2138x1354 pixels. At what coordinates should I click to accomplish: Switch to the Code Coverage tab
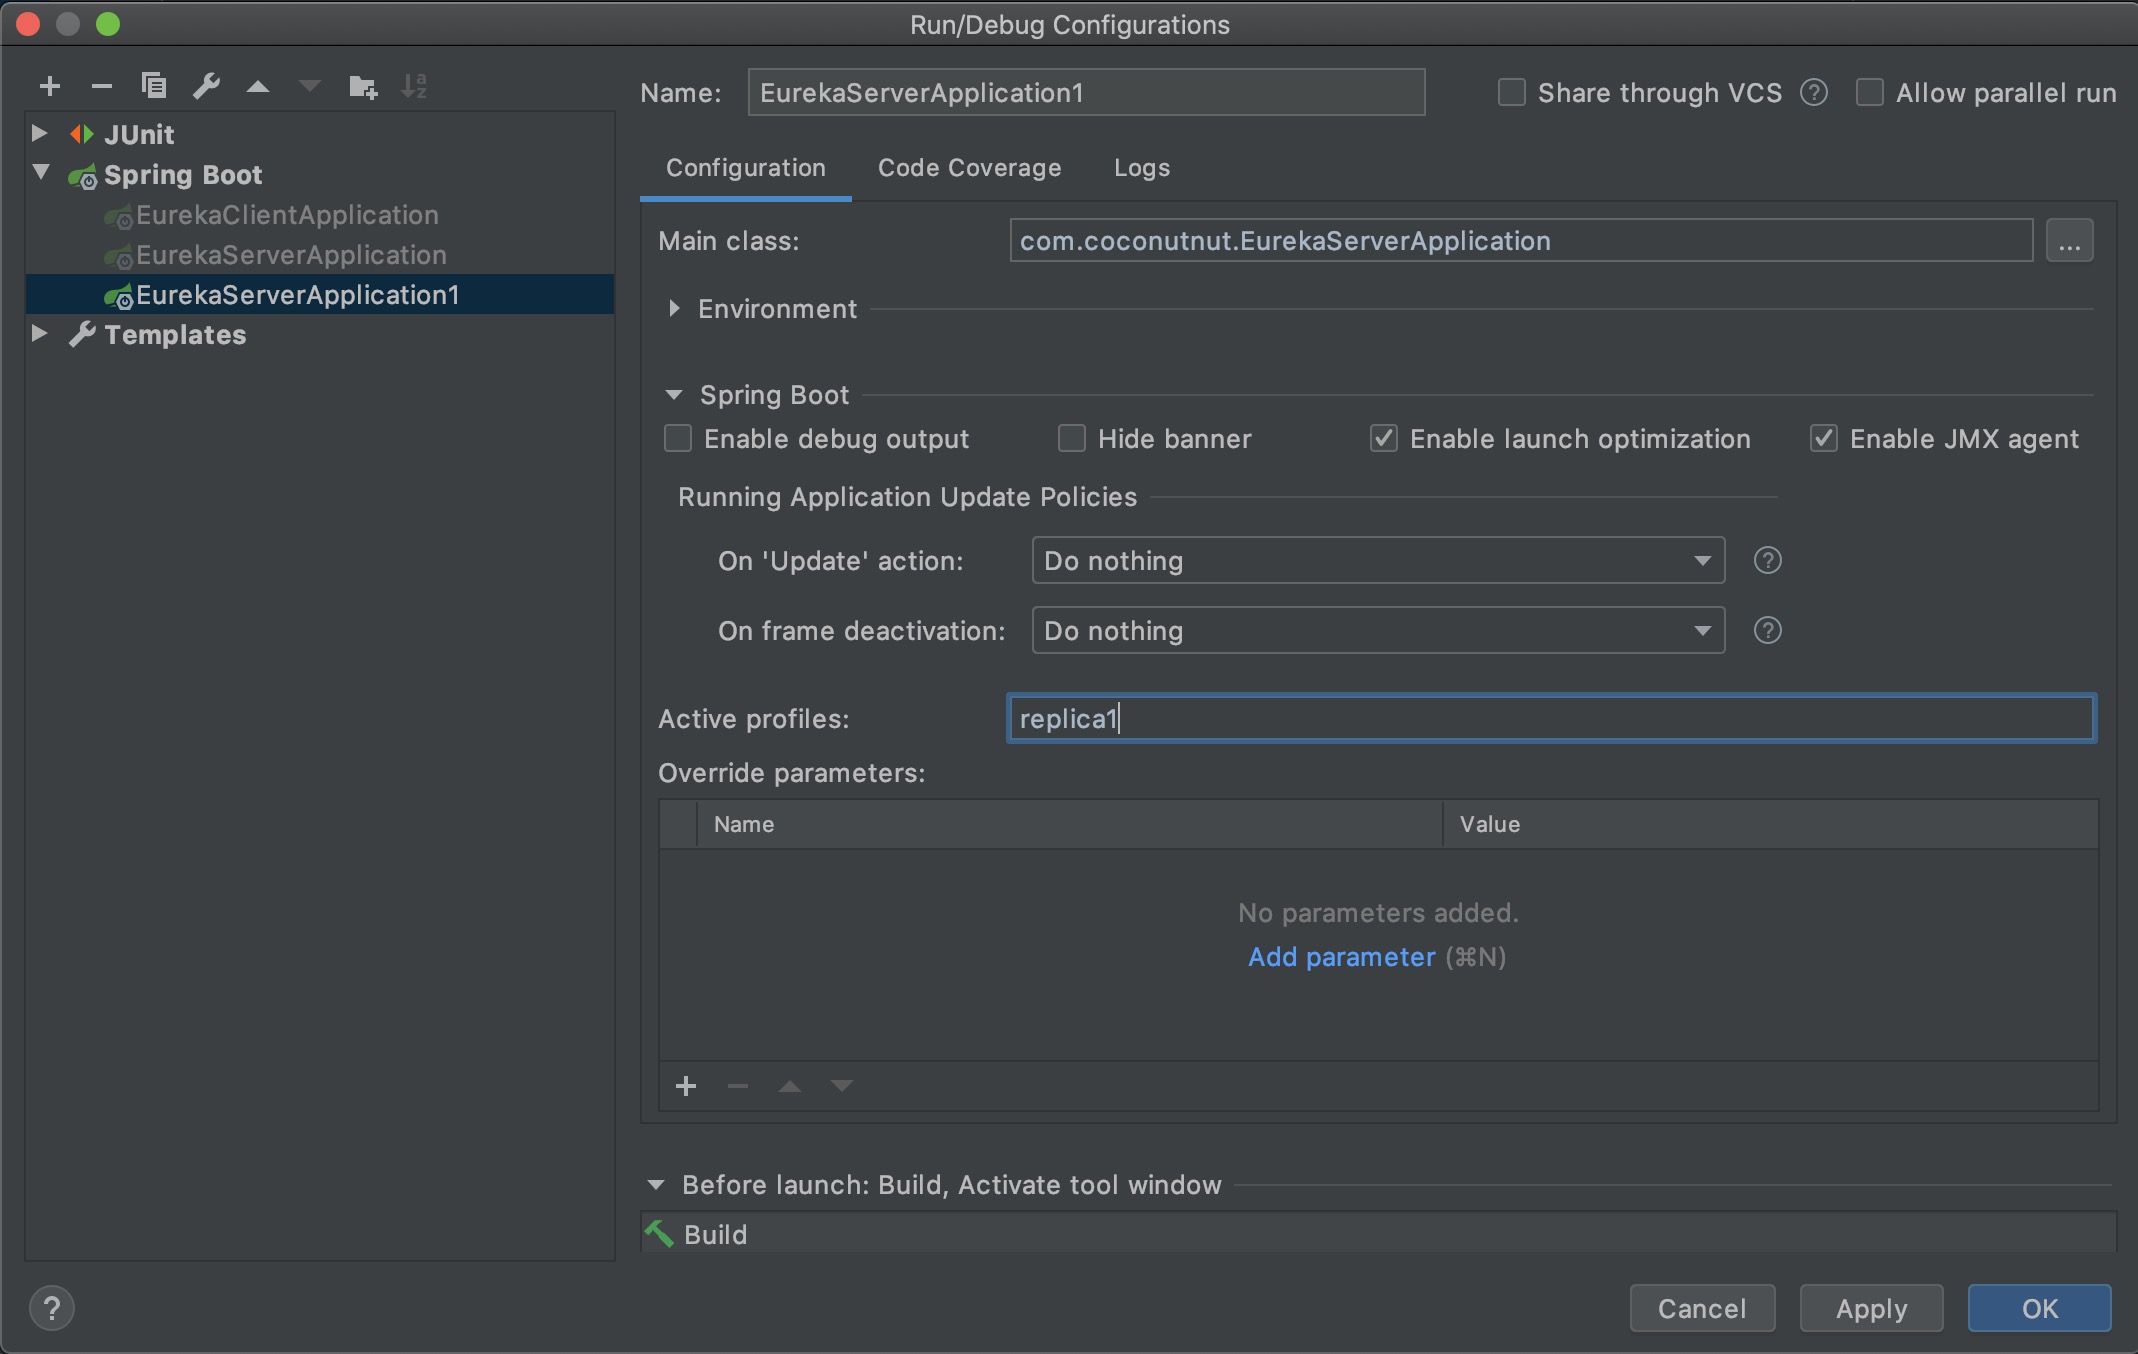969,168
